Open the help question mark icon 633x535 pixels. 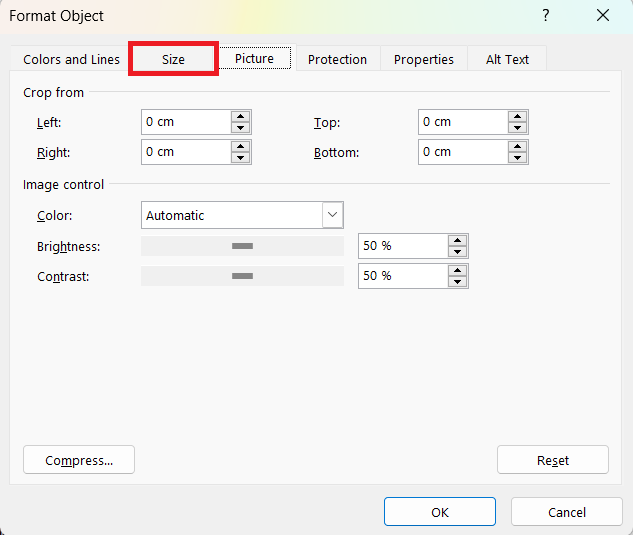pos(546,16)
